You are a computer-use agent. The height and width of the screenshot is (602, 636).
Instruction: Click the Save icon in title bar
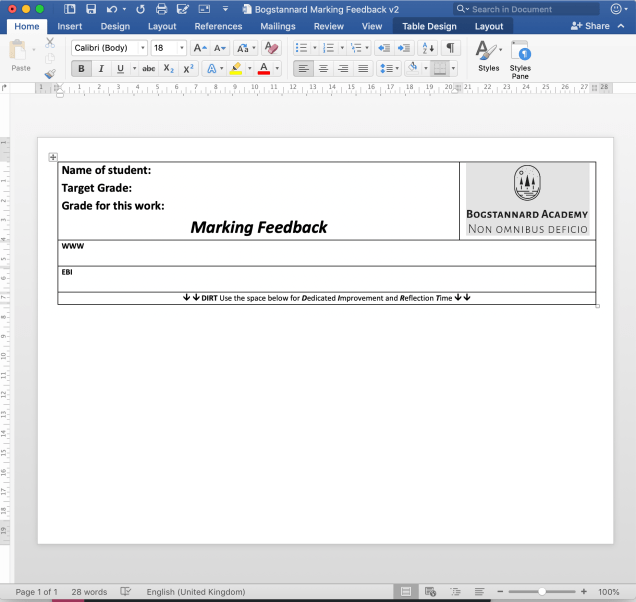[91, 9]
